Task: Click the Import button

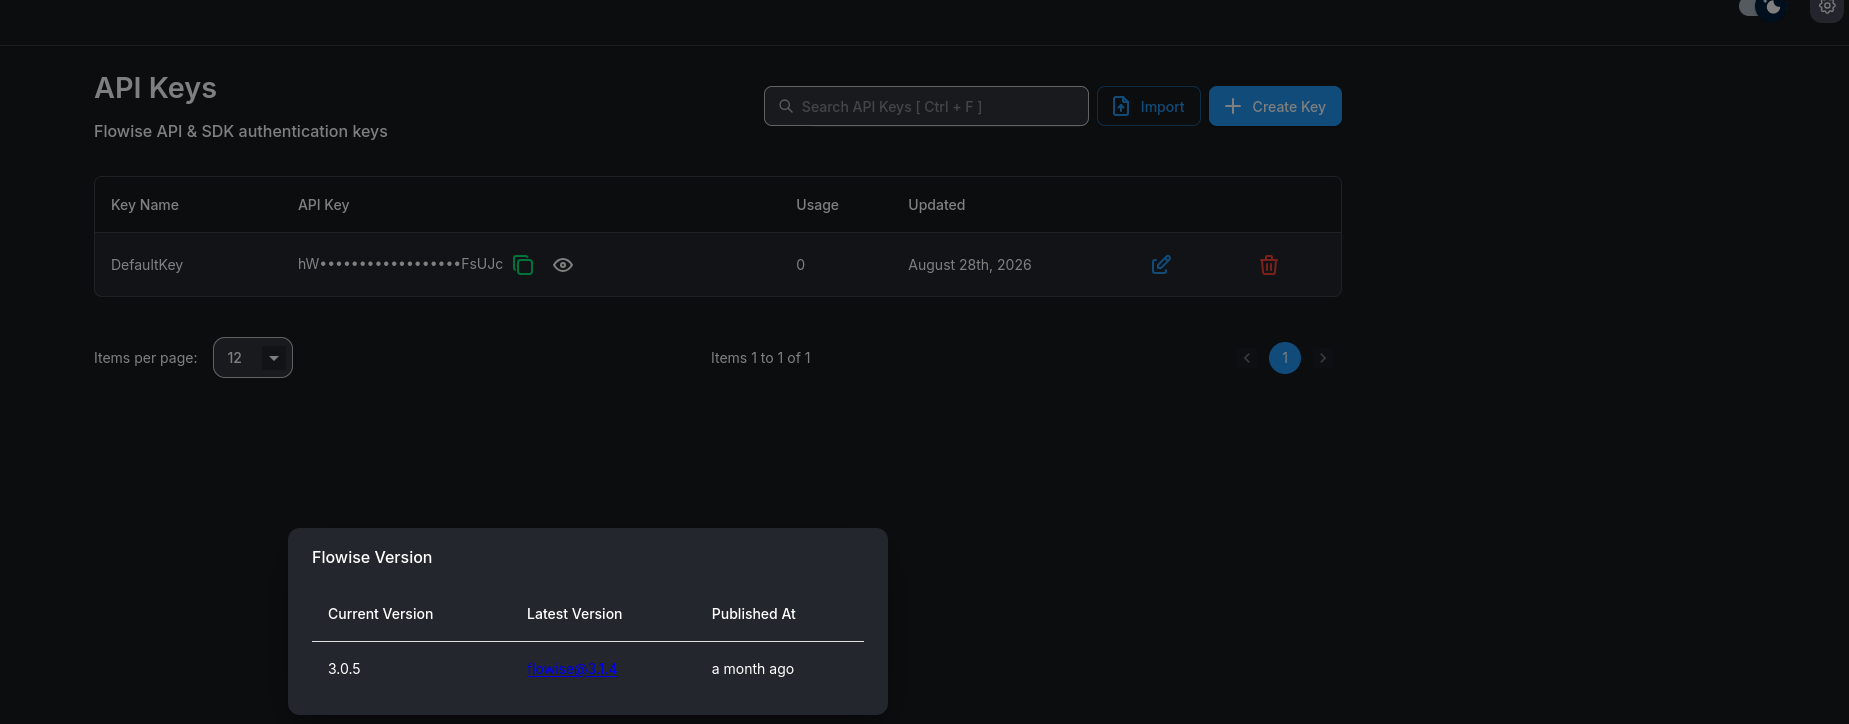Action: pos(1149,106)
